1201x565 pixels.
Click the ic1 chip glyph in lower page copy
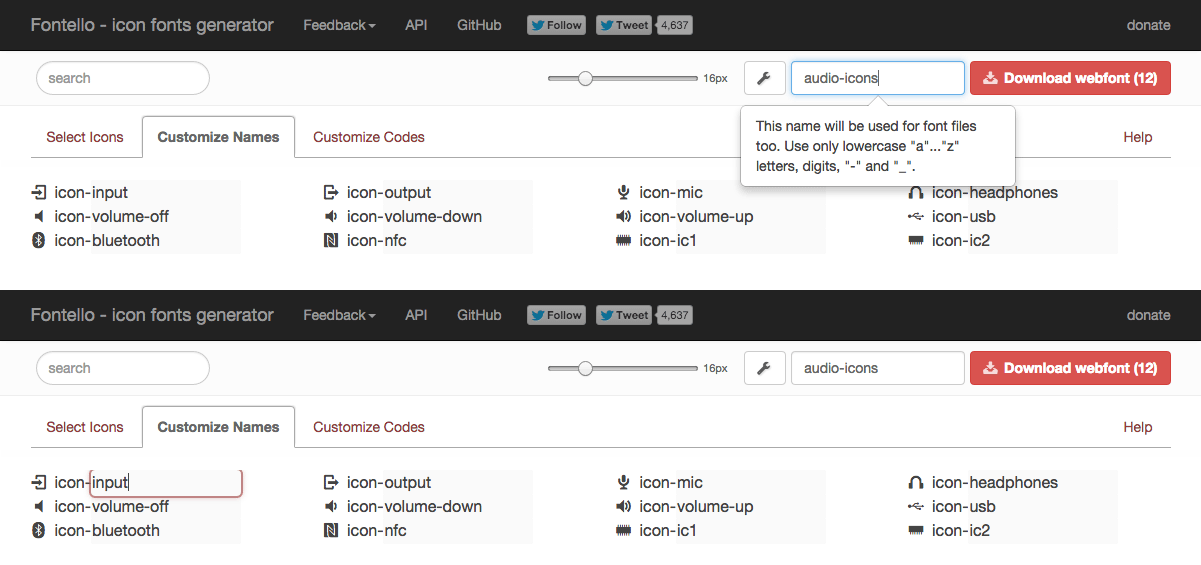tap(624, 531)
